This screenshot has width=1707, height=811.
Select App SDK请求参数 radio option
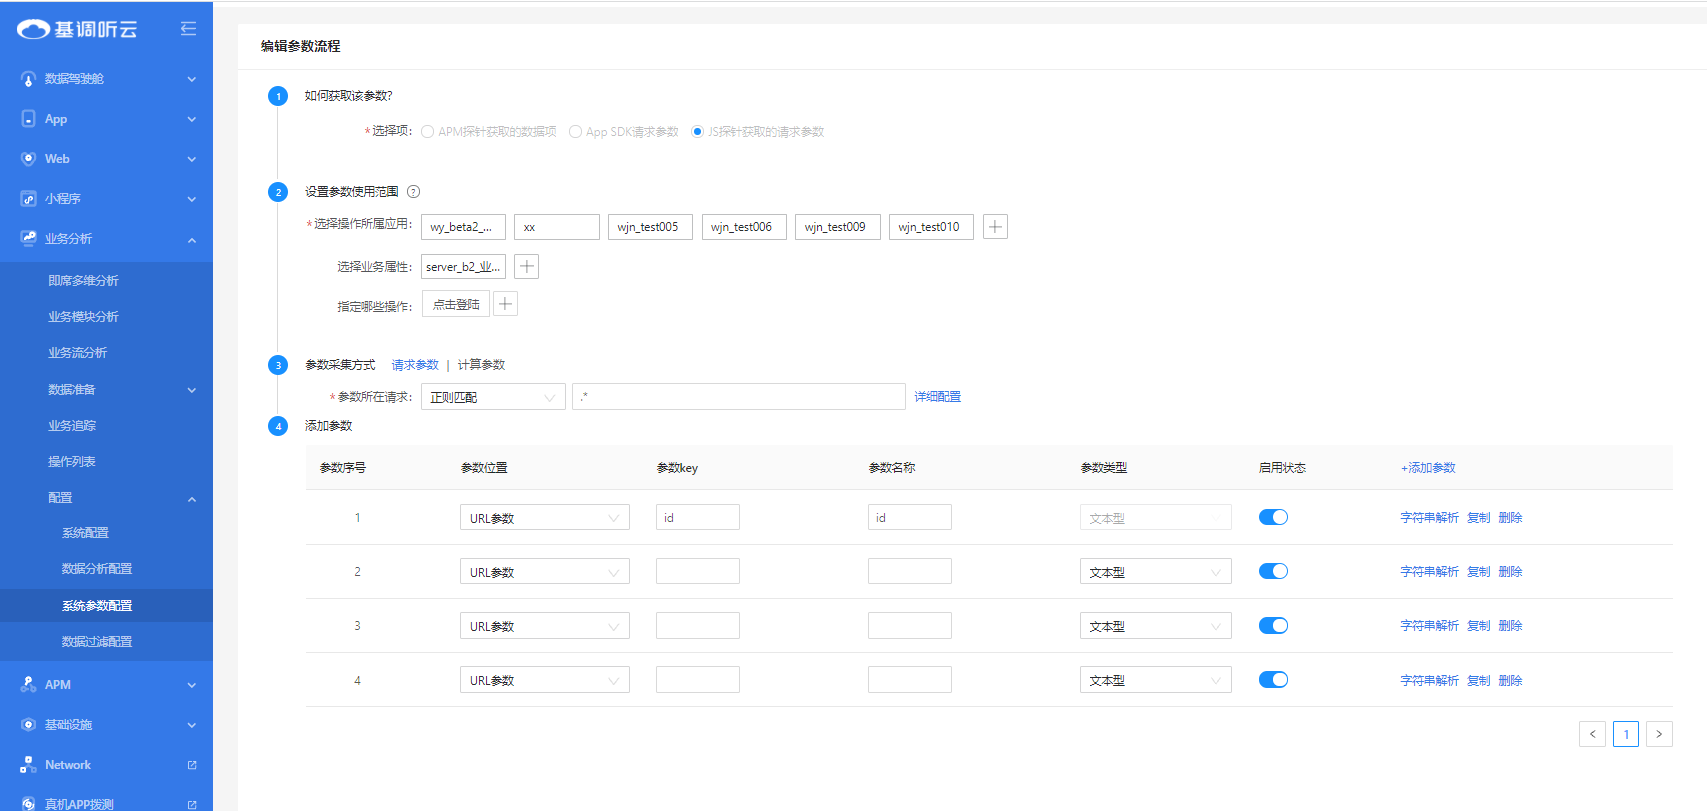(x=575, y=132)
